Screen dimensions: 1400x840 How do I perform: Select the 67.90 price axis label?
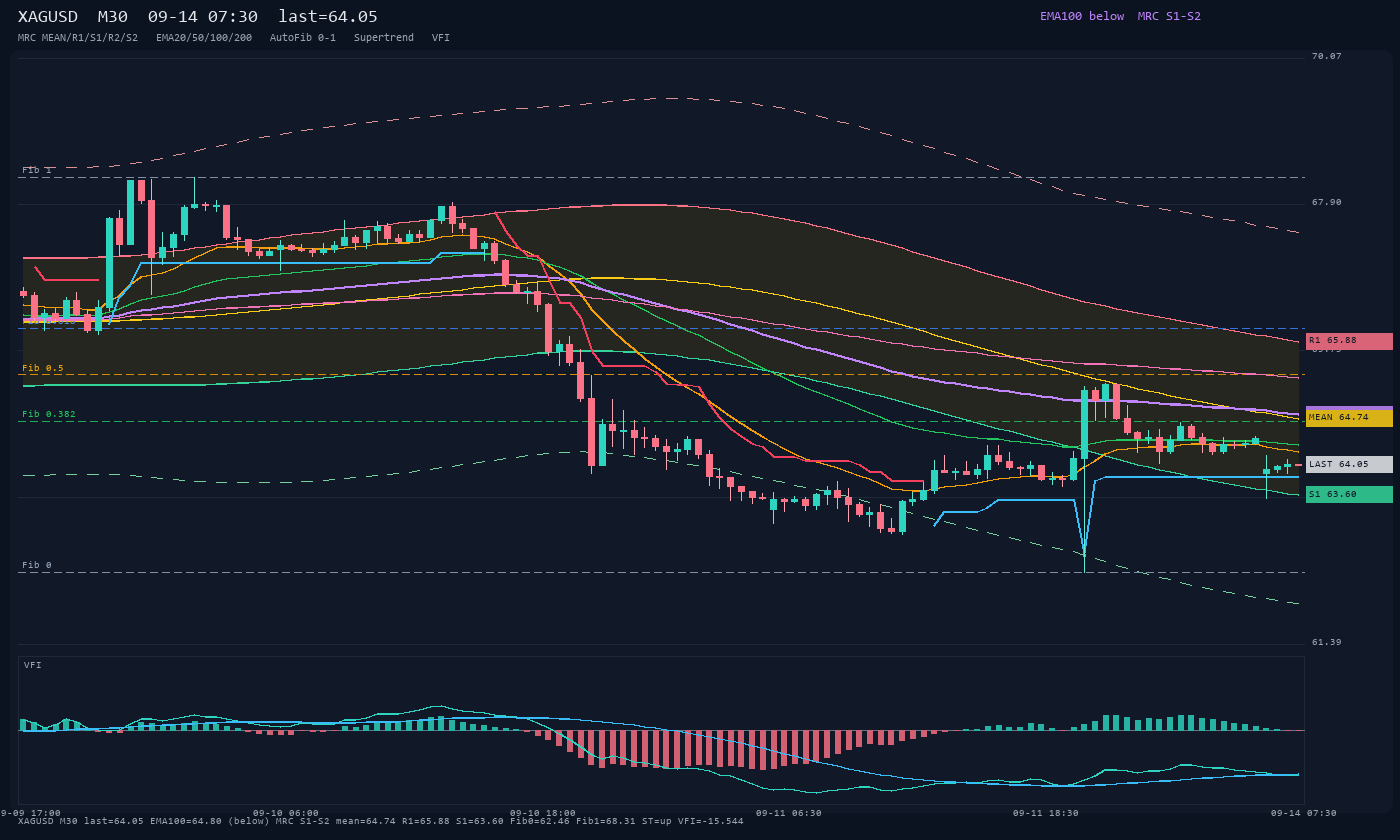[x=1327, y=202]
